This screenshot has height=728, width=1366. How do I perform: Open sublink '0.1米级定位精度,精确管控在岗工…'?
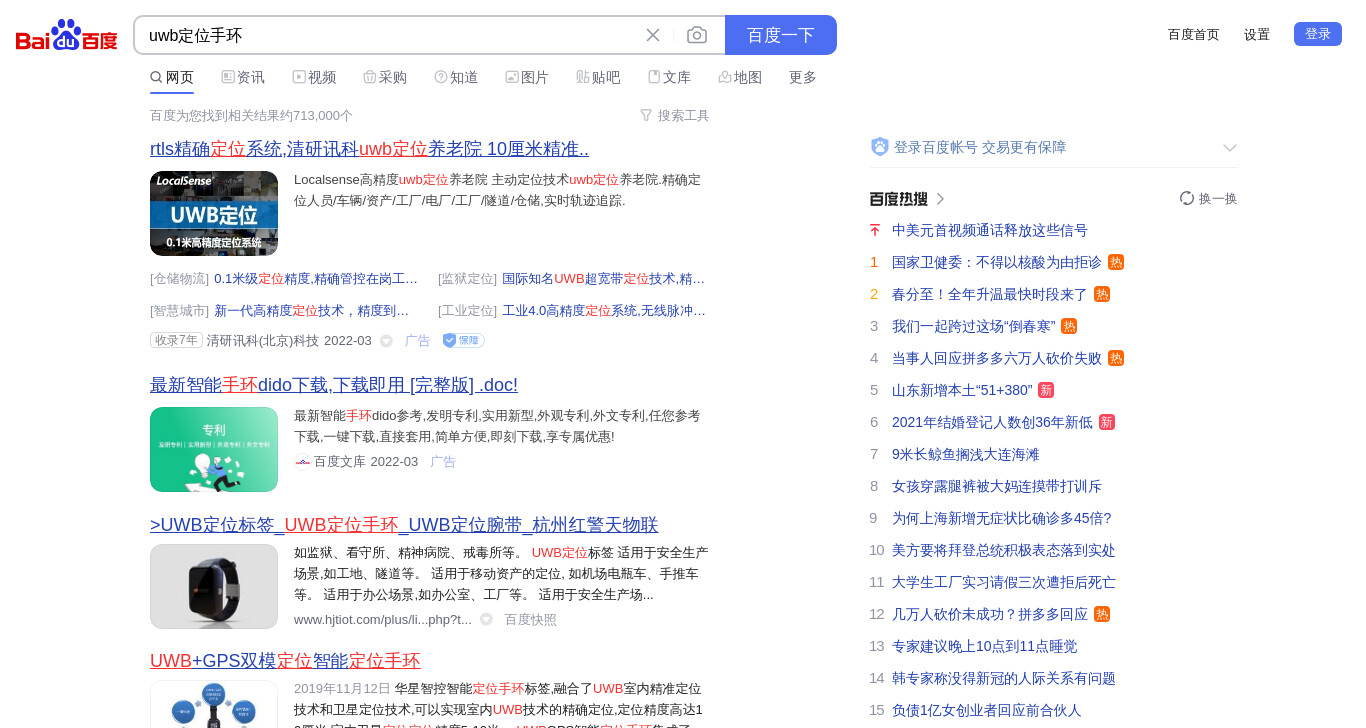click(316, 279)
